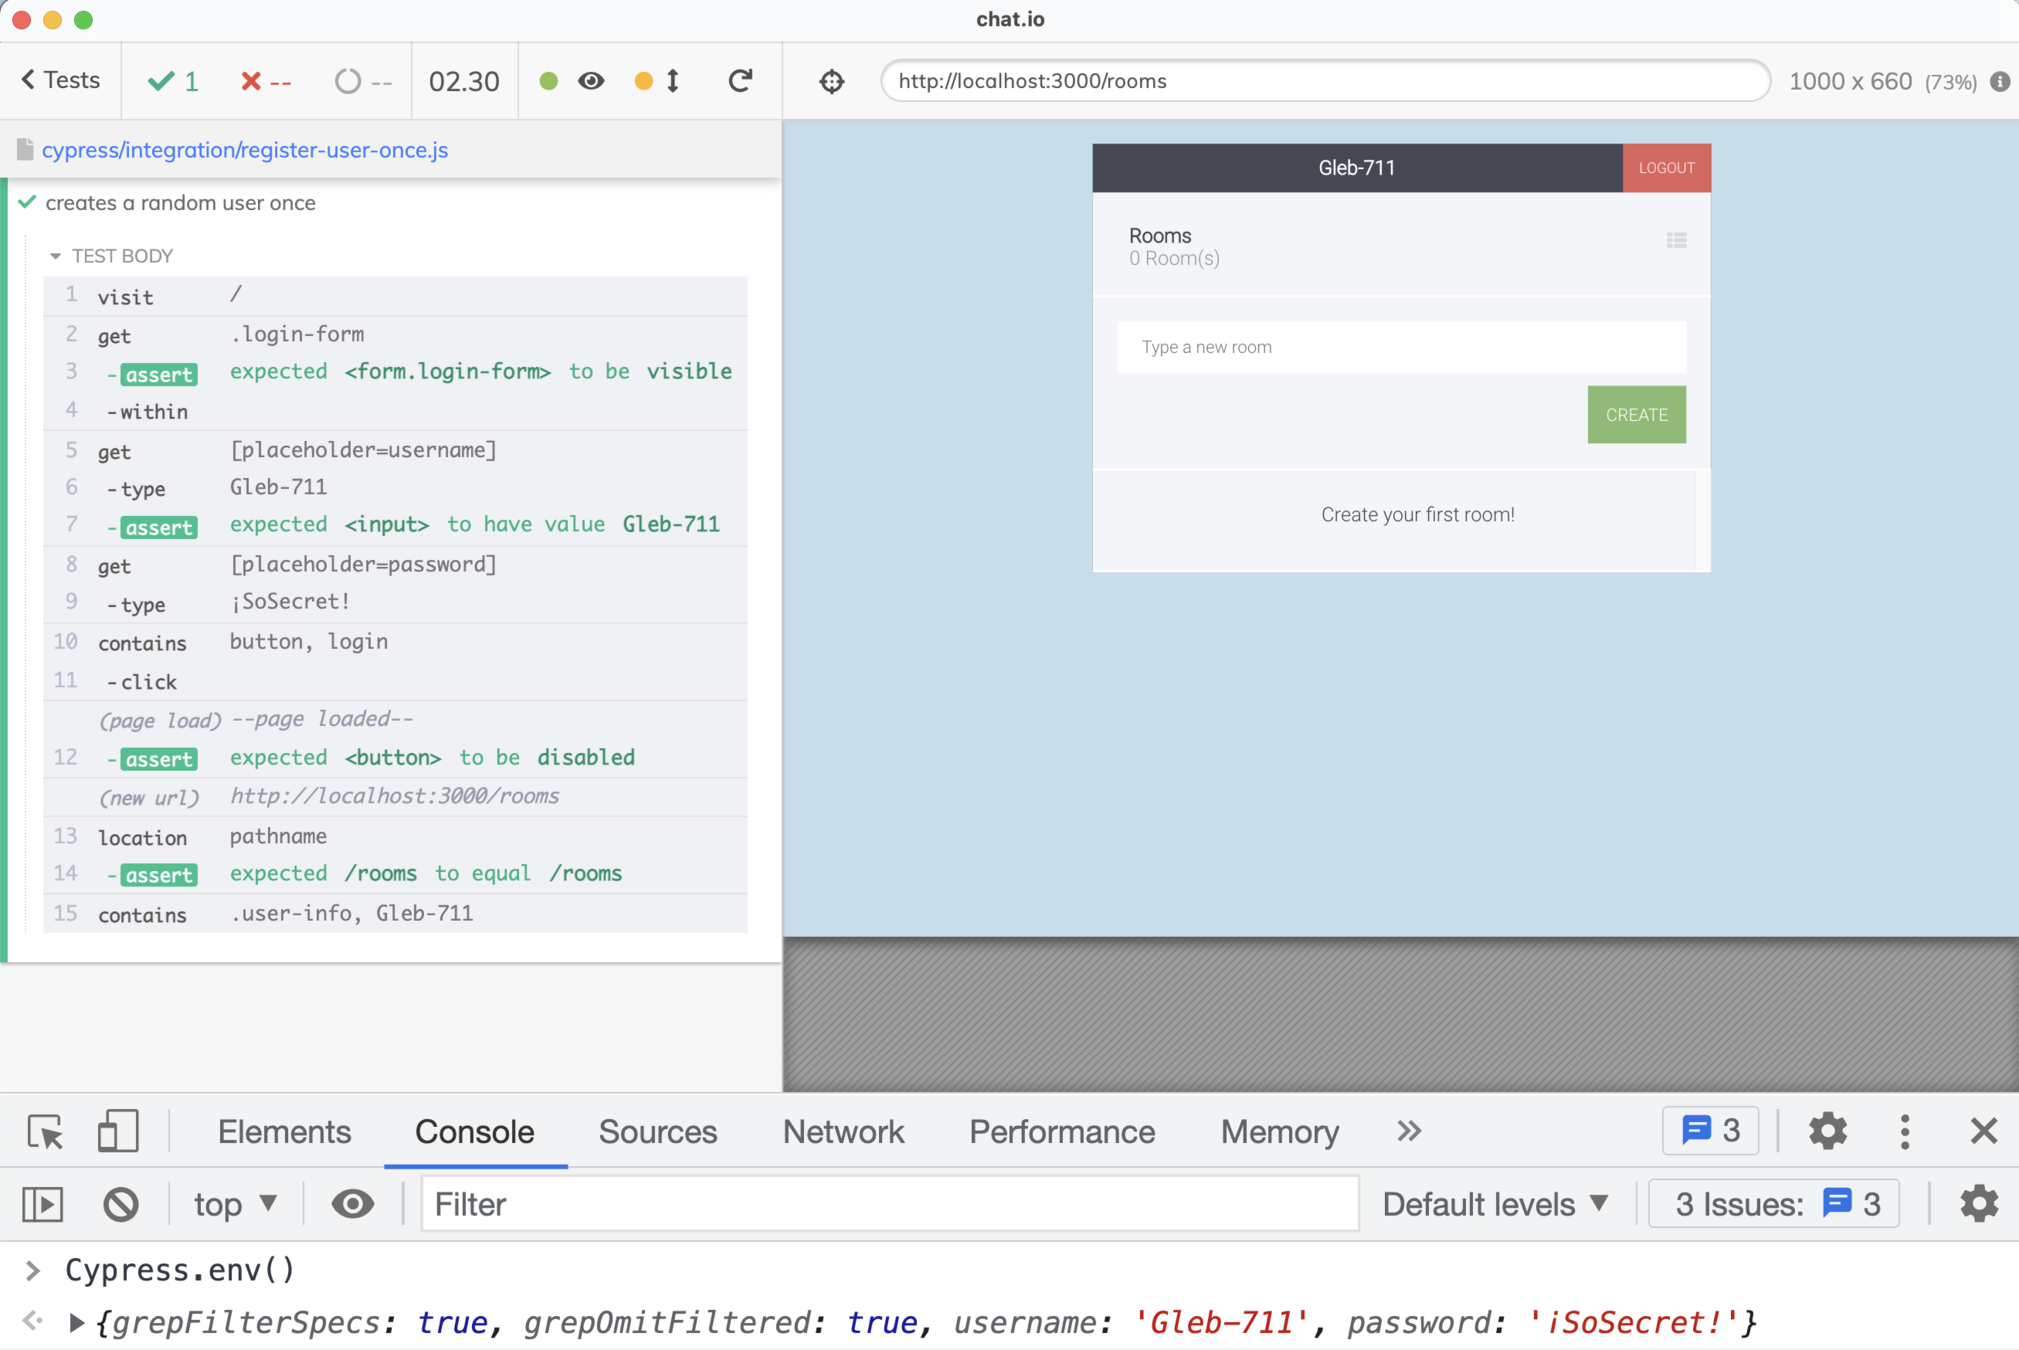
Task: Click the reload tests icon
Action: (x=740, y=81)
